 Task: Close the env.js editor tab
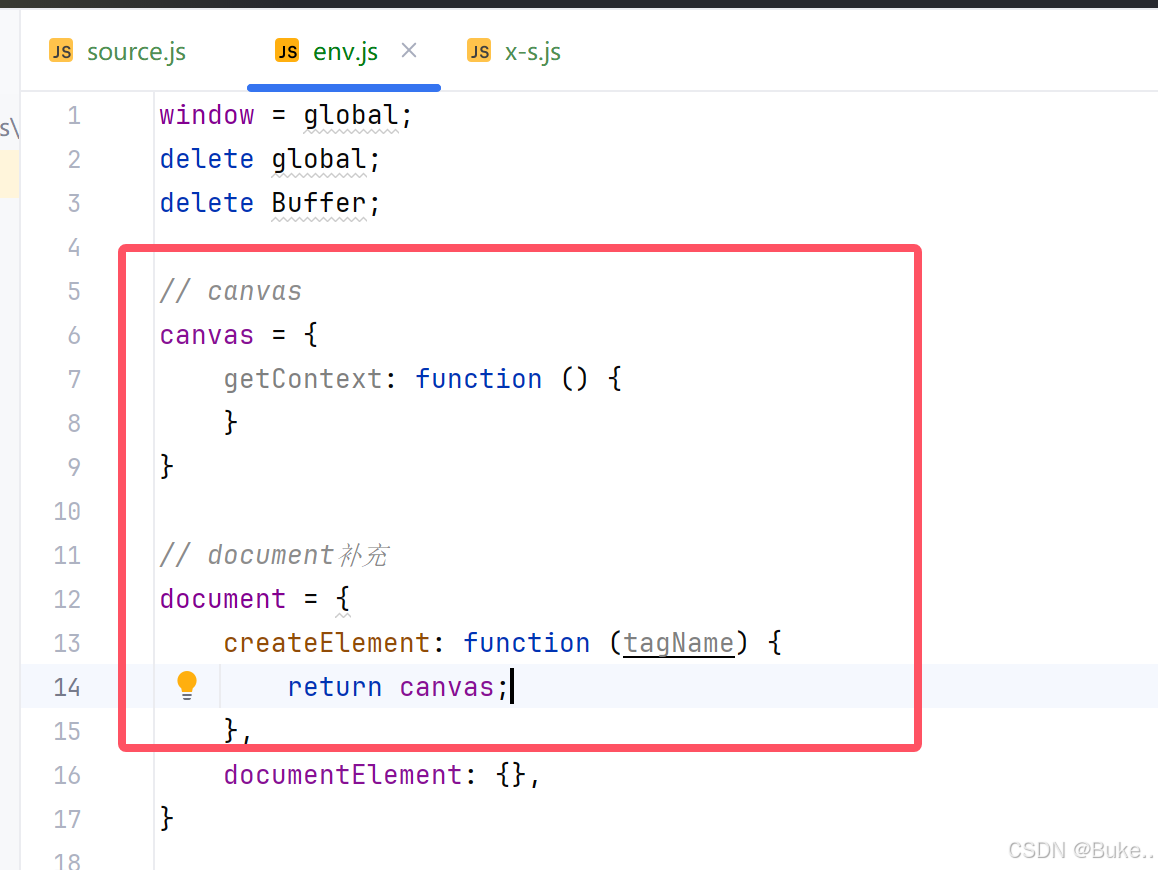(408, 50)
